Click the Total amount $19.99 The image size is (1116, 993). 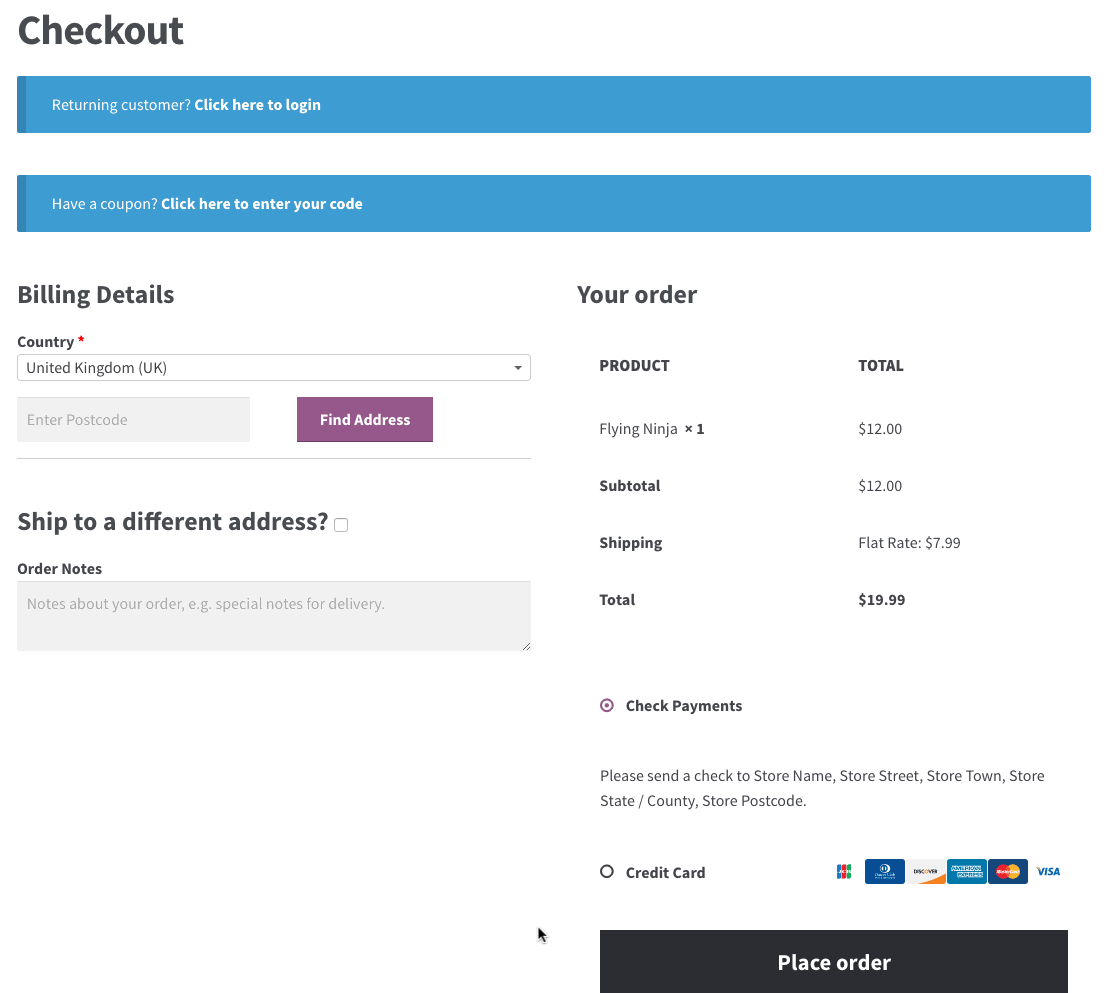point(881,599)
